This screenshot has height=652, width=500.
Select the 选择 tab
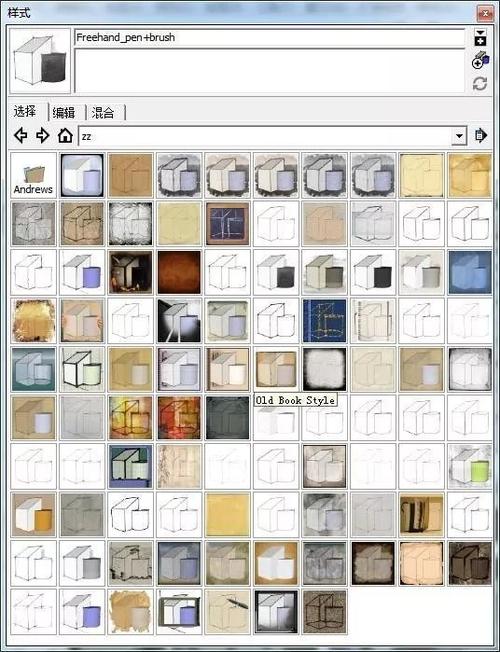point(25,111)
